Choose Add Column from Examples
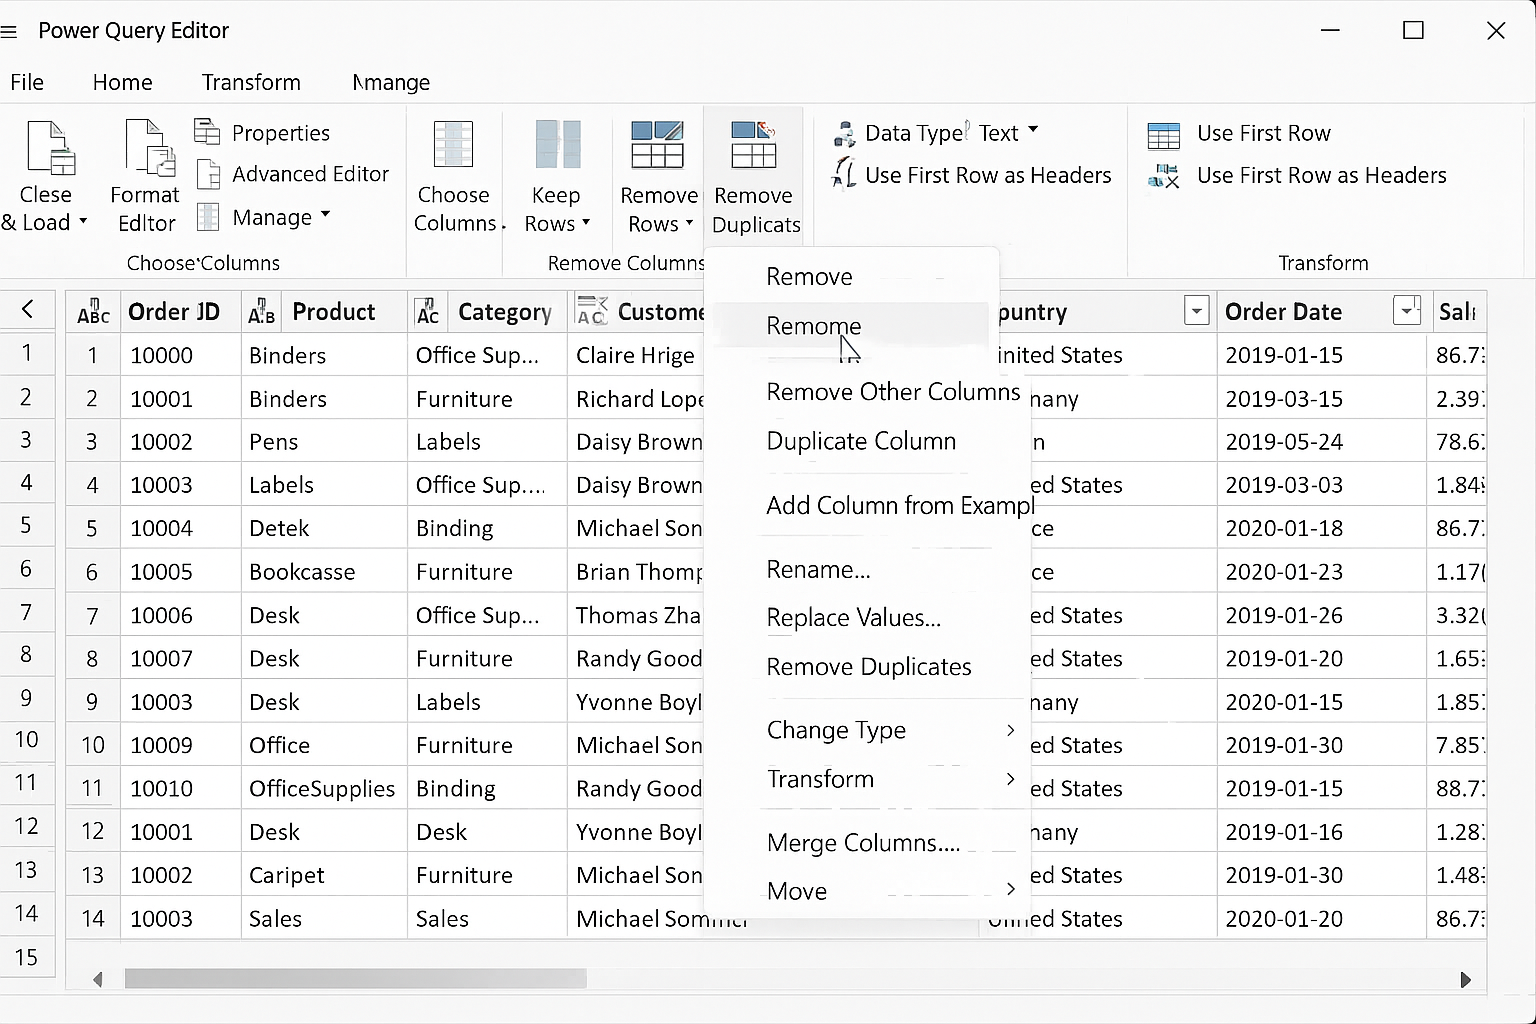 coord(900,505)
